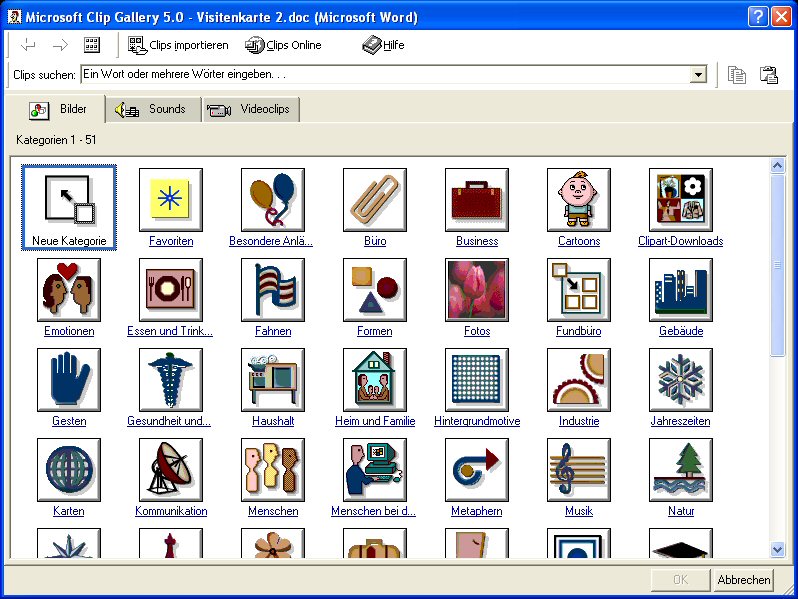The width and height of the screenshot is (798, 599).
Task: Switch to the Videoclips tab
Action: pyautogui.click(x=251, y=109)
